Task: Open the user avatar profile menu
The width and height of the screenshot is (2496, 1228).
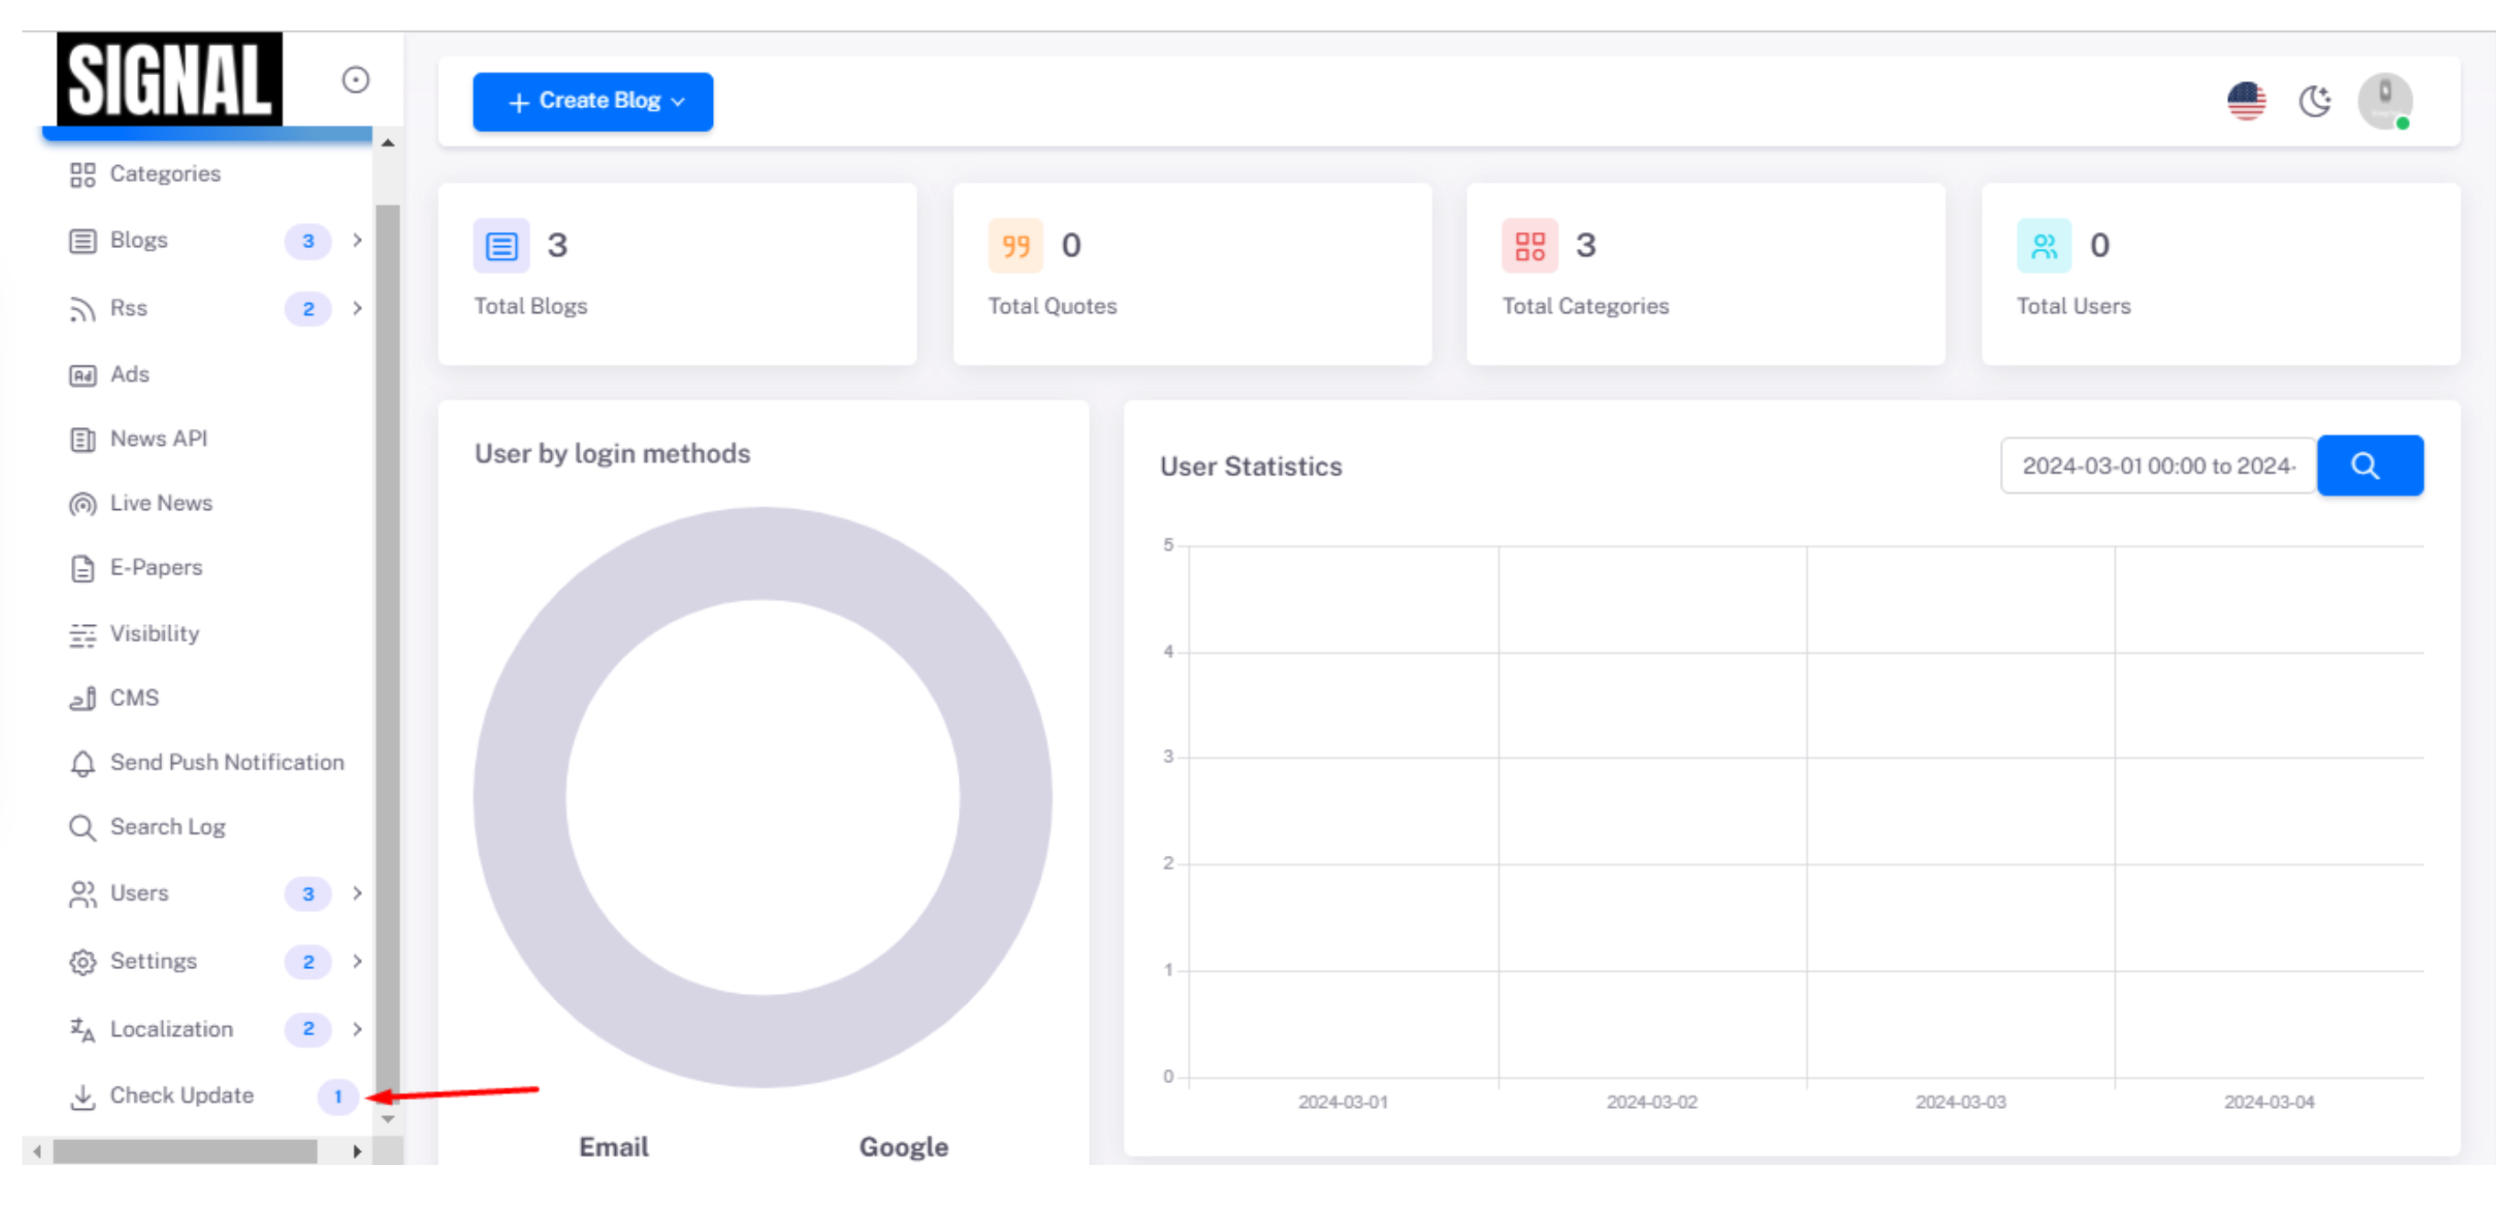Action: click(2385, 101)
